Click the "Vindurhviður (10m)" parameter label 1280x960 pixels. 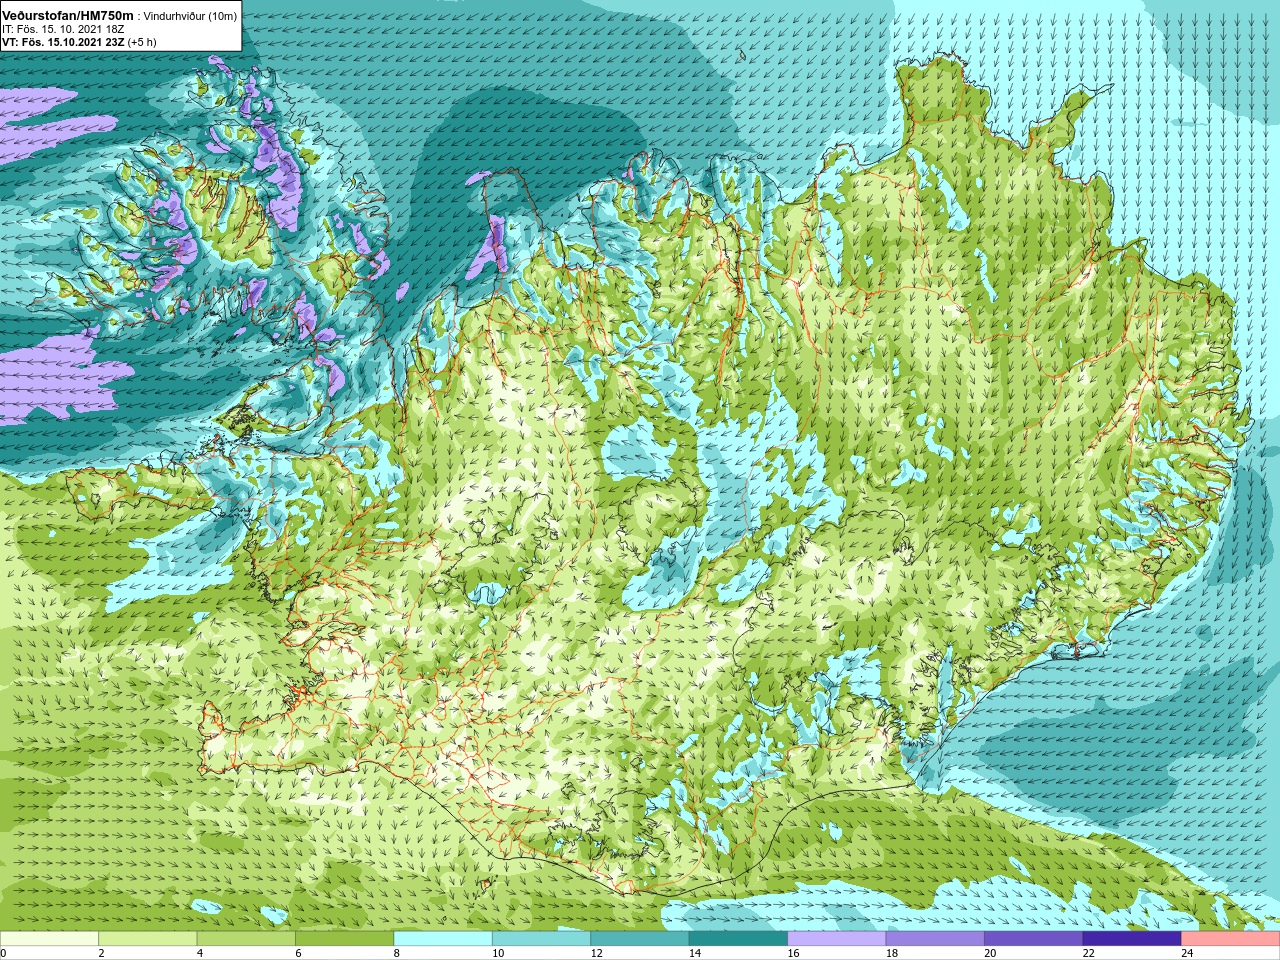click(190, 16)
